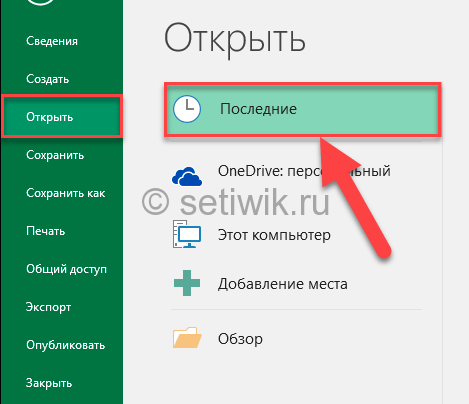This screenshot has width=469, height=404.
Task: Click the clock icon beside Последние
Action: click(187, 109)
